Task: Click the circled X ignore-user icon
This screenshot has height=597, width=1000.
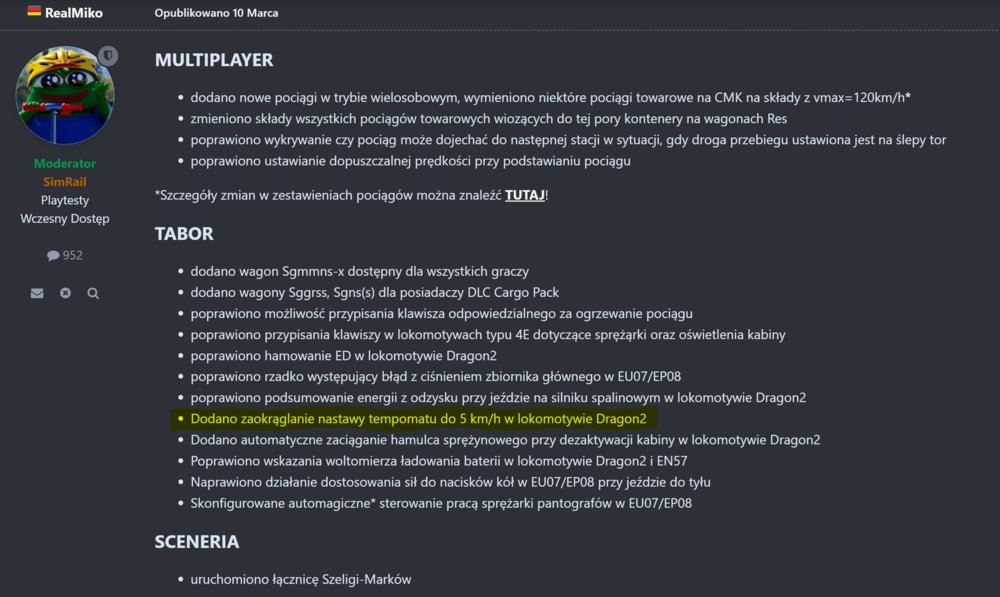Action: tap(65, 294)
